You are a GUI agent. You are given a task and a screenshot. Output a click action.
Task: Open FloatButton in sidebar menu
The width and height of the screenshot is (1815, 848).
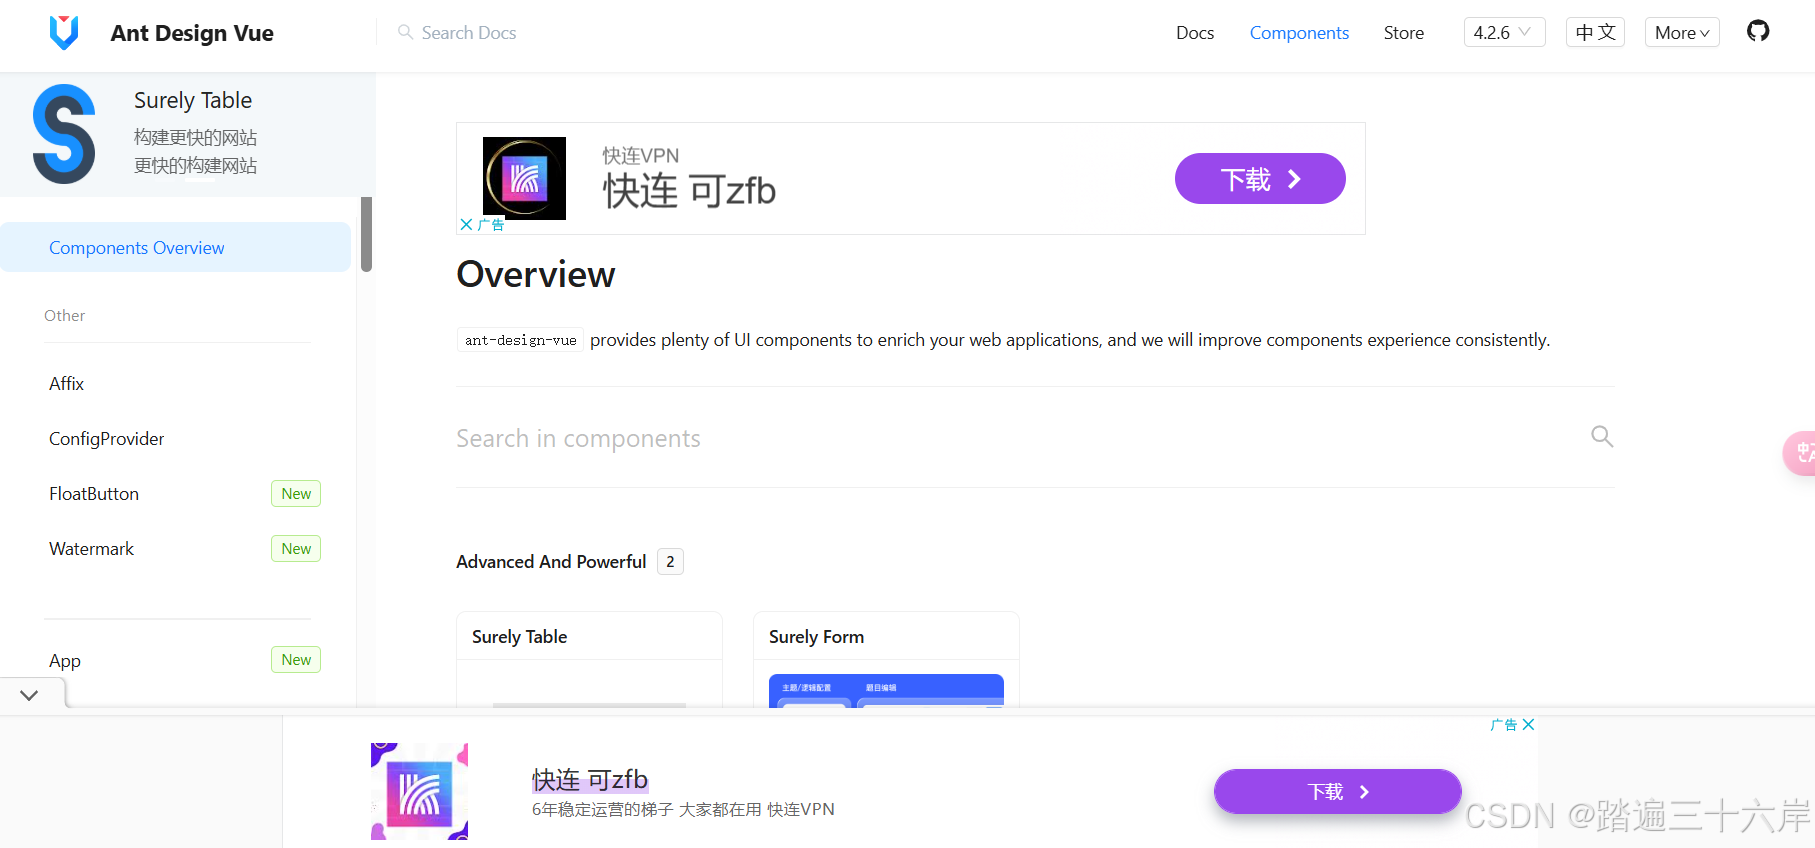[x=94, y=494]
